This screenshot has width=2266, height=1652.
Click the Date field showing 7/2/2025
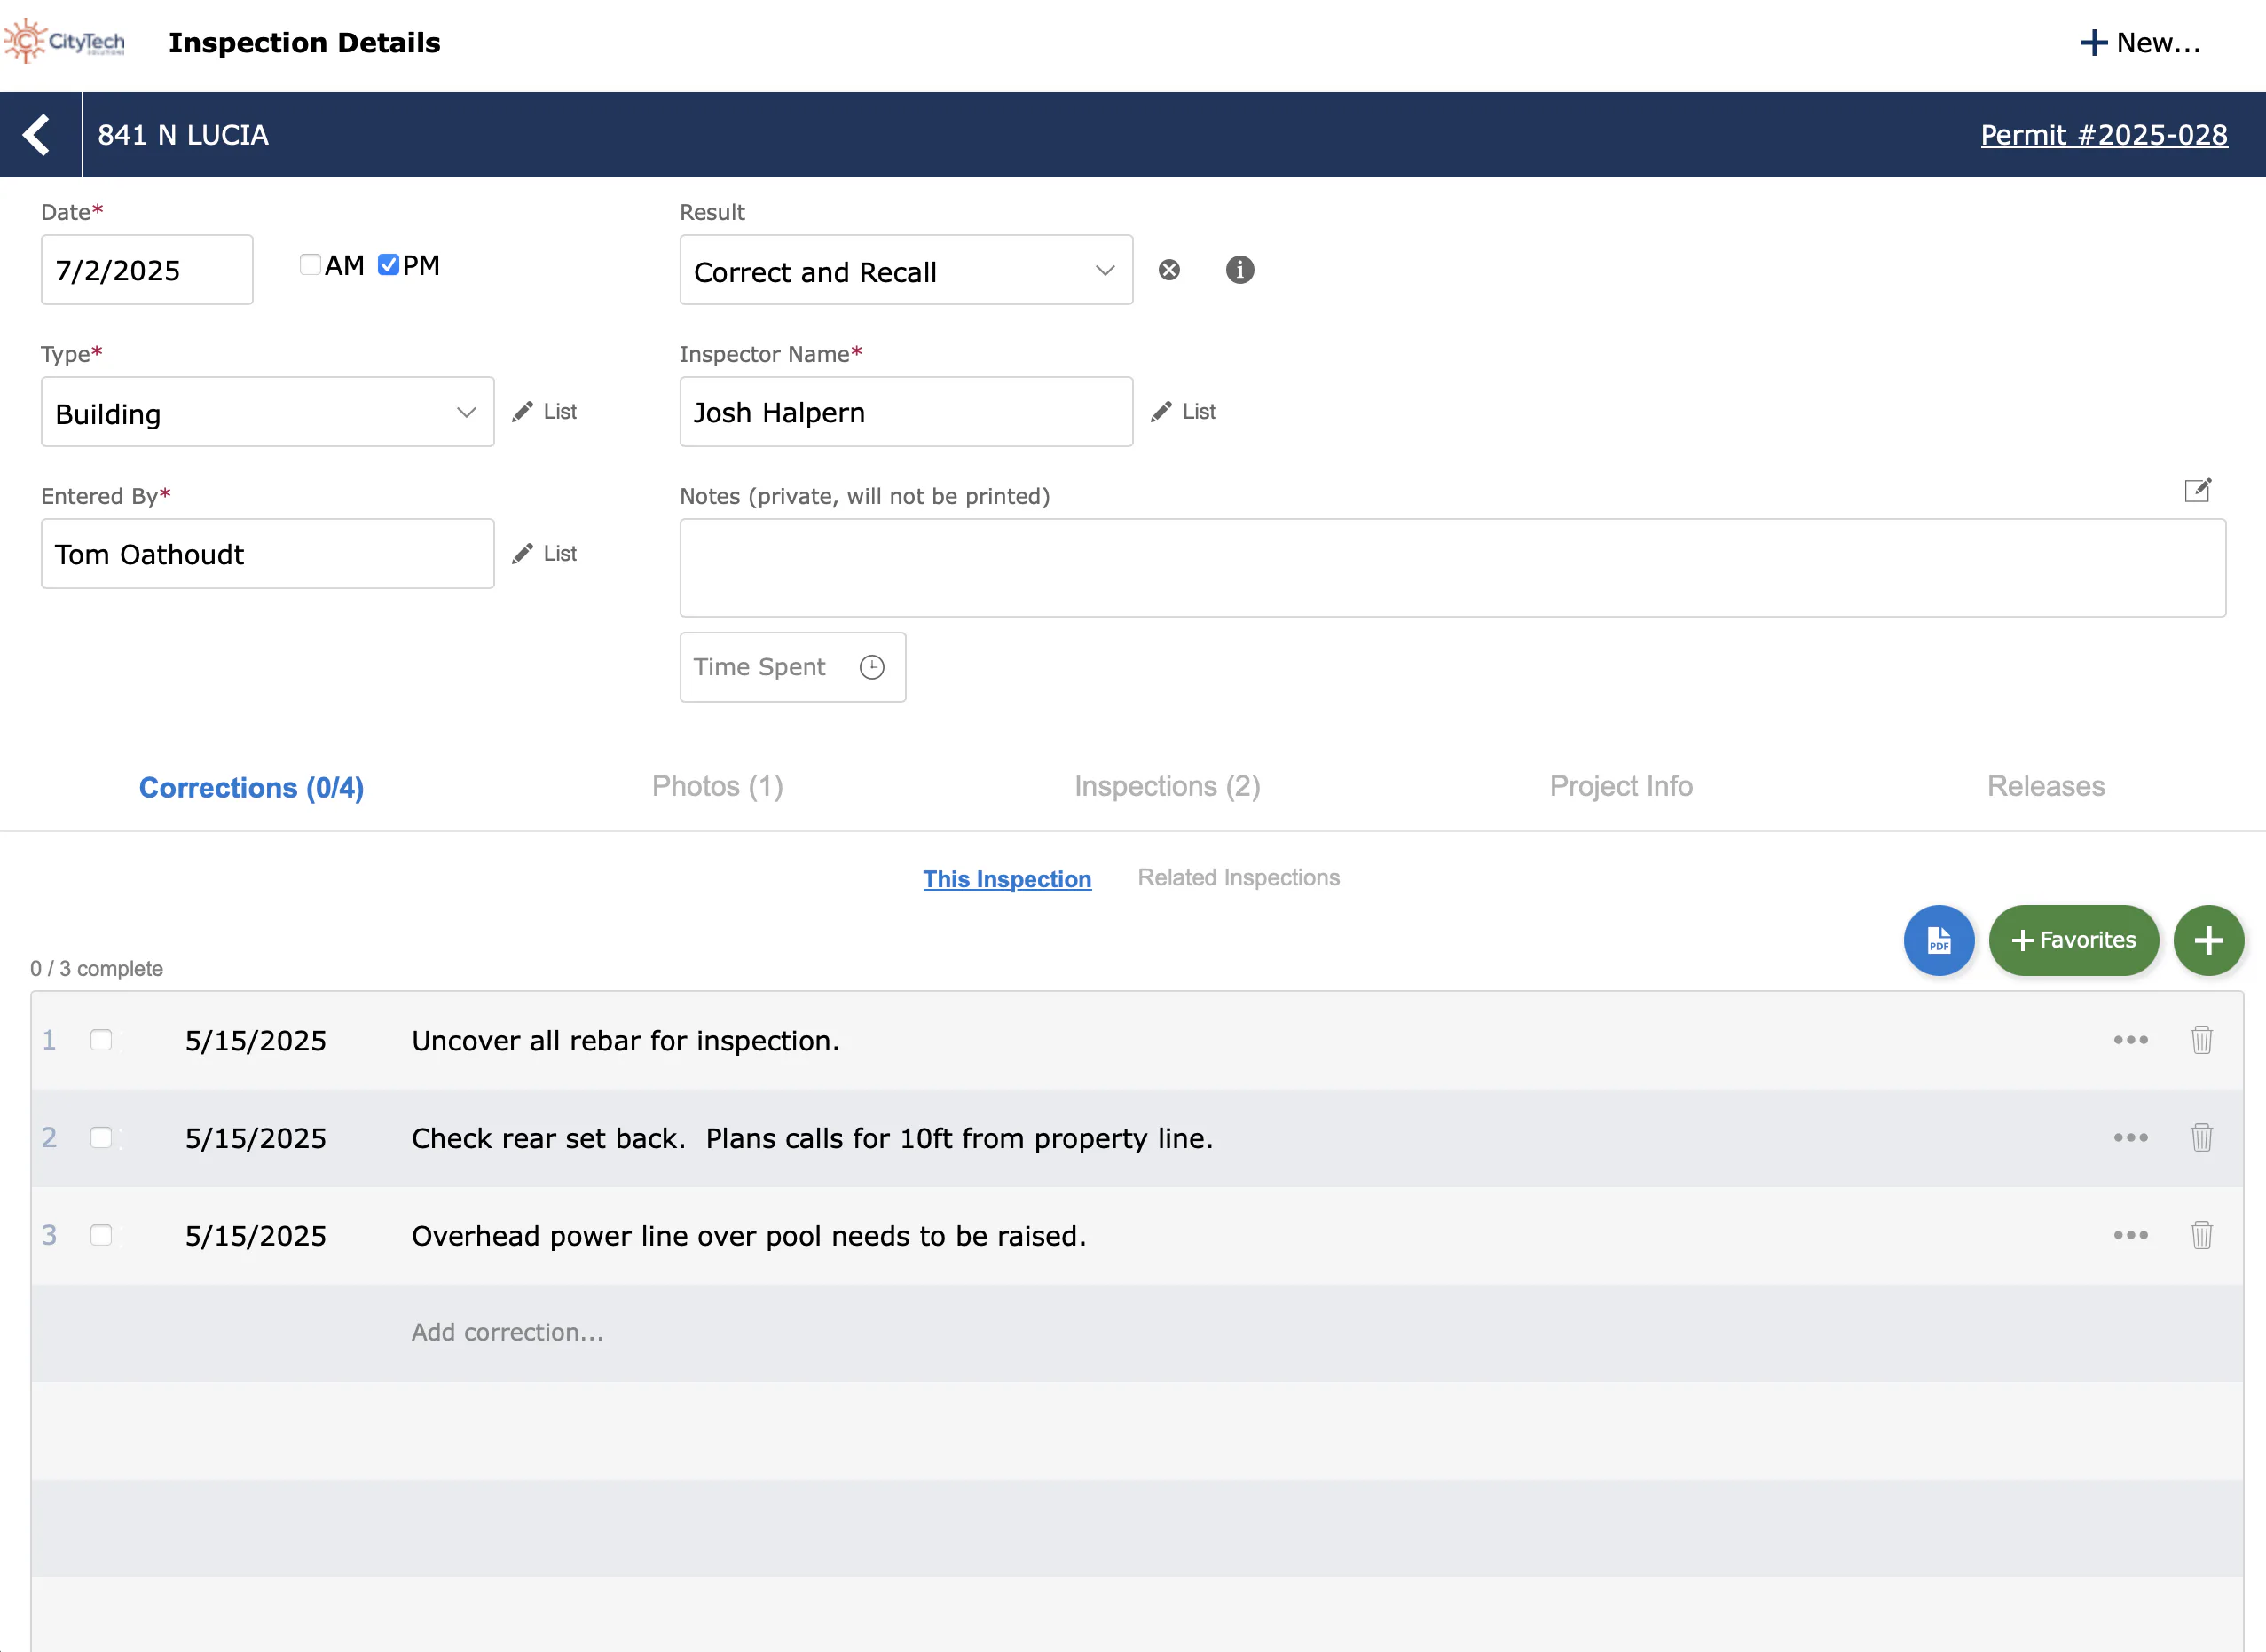147,270
